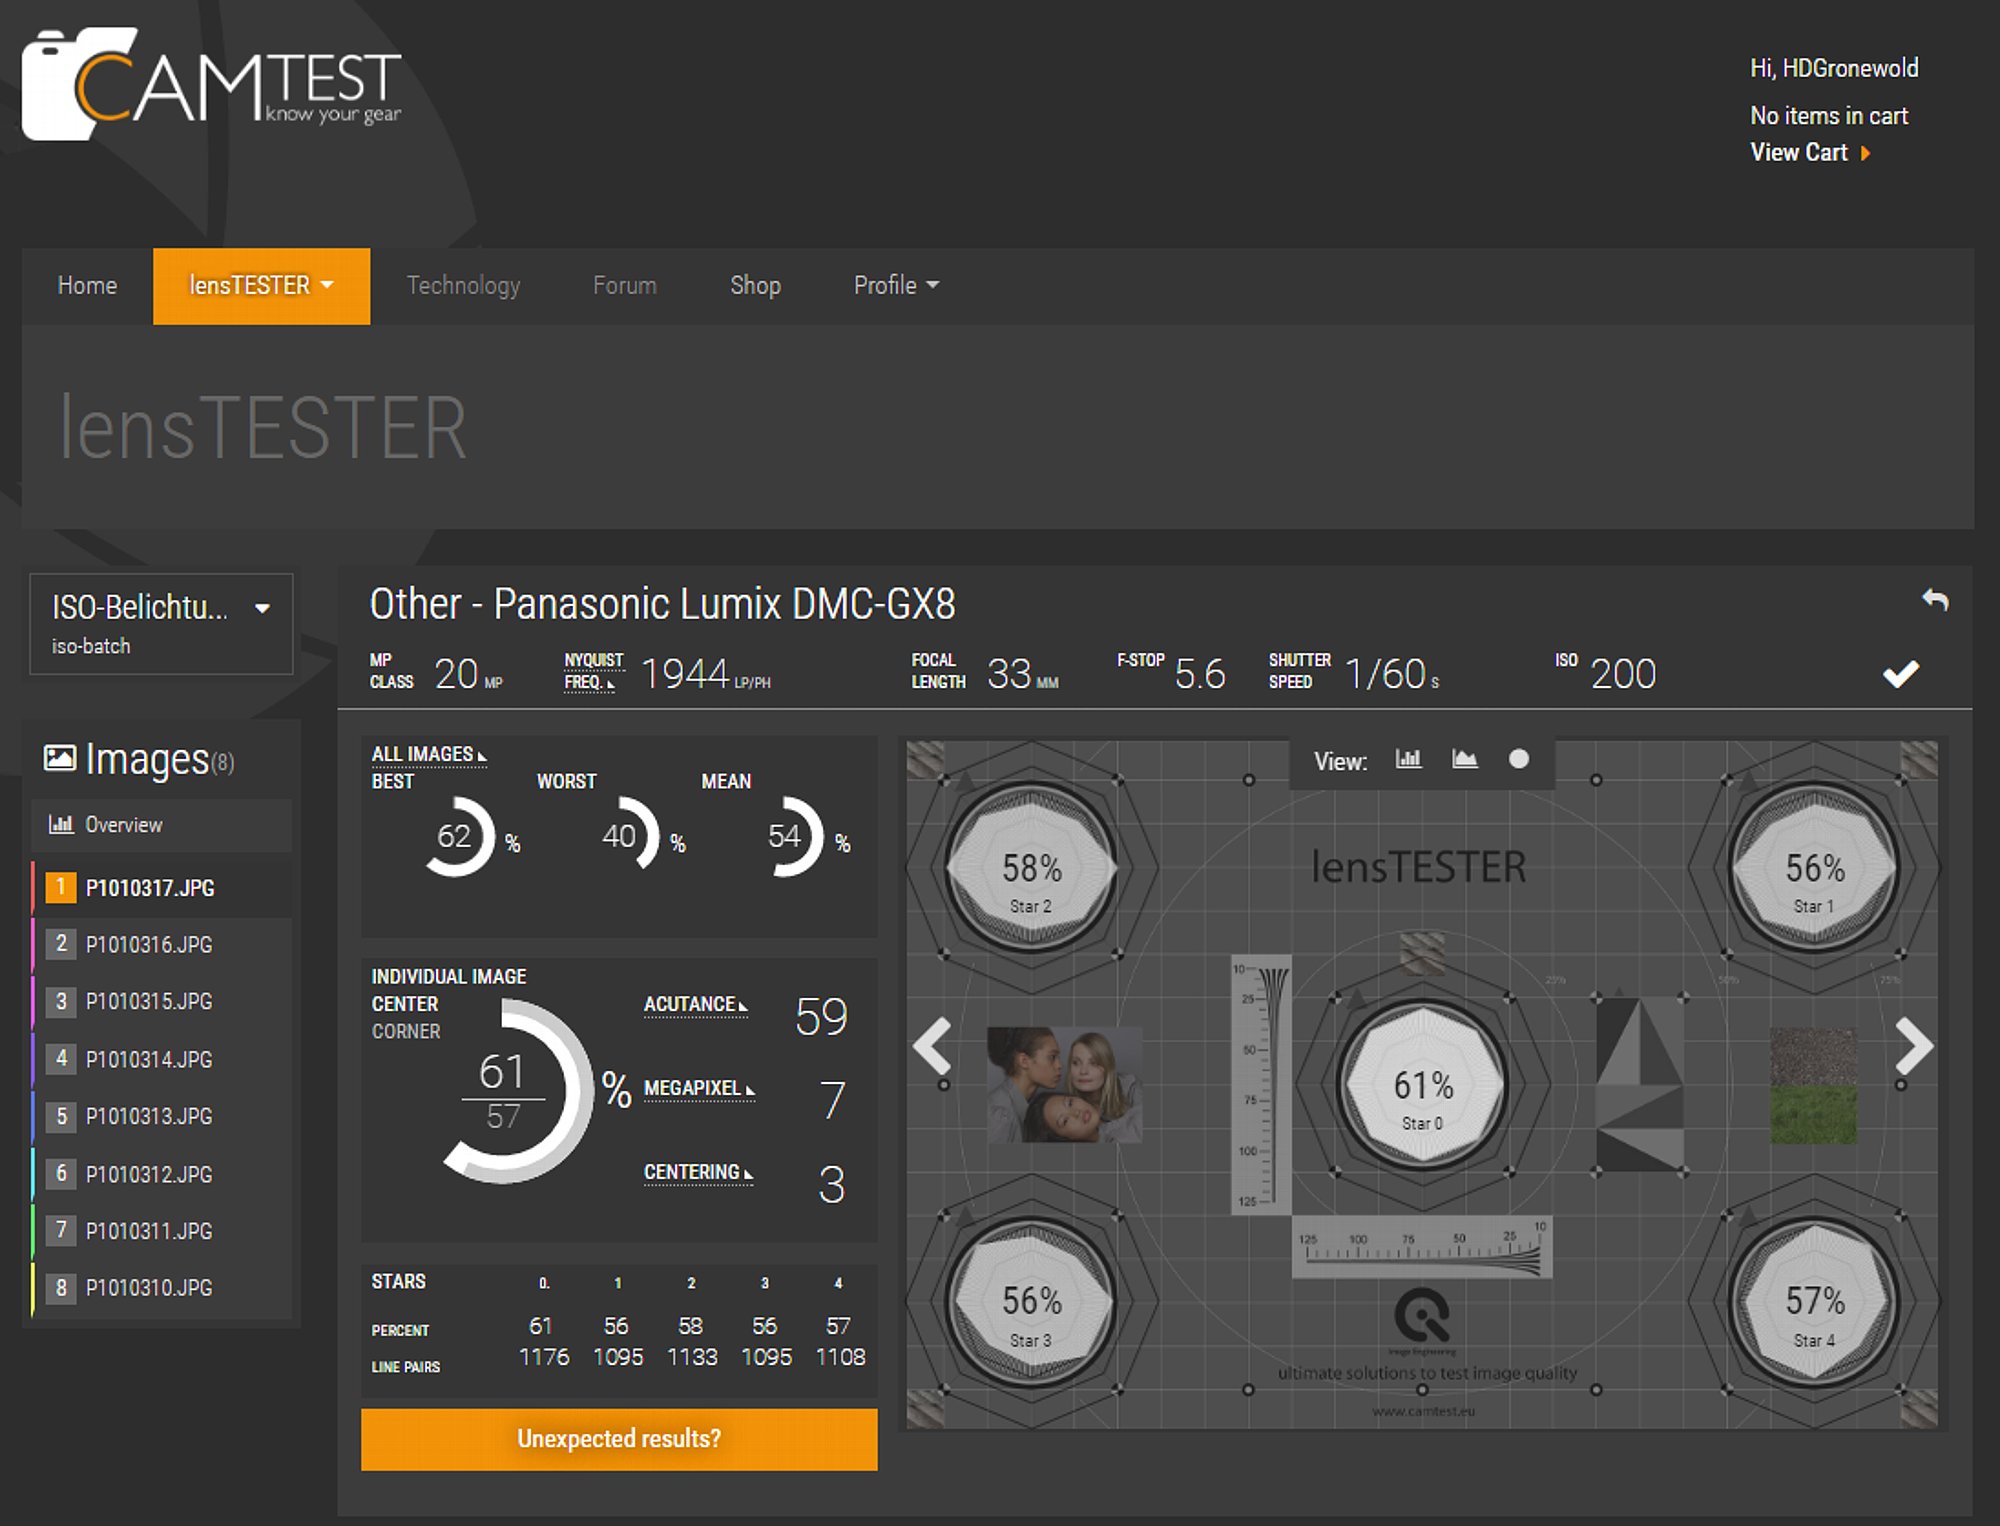Click the gray triangles test patch
Image resolution: width=2000 pixels, height=1526 pixels.
tap(1640, 1085)
